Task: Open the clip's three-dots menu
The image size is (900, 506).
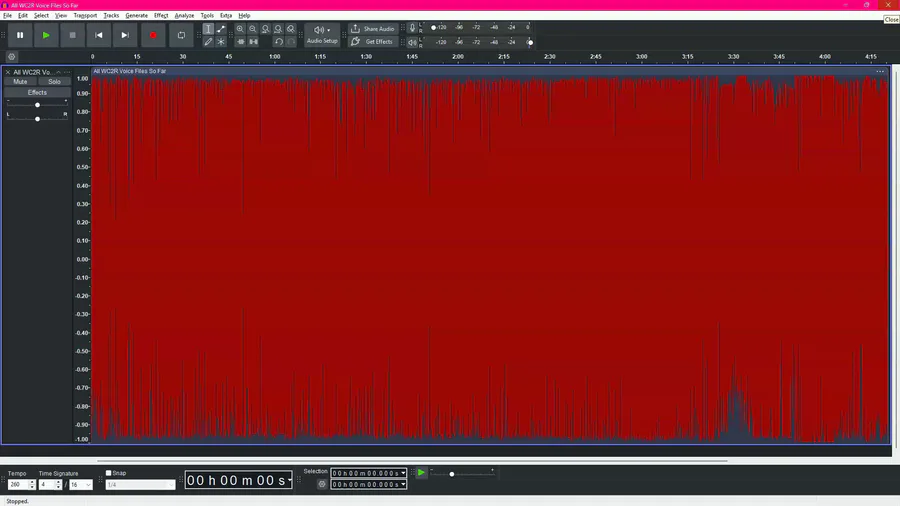Action: tap(880, 71)
